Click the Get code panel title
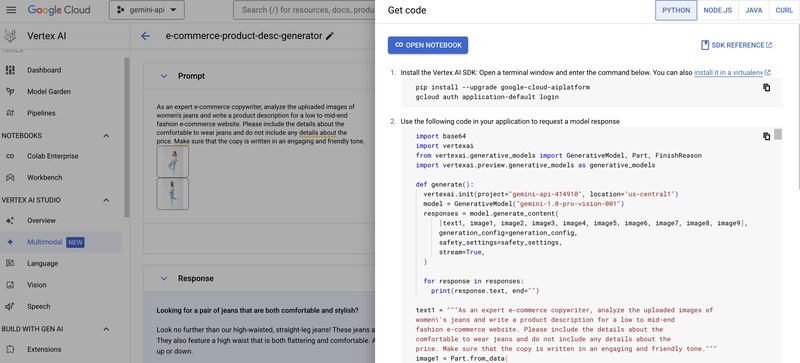Viewport: 800px width, 363px height. click(407, 10)
